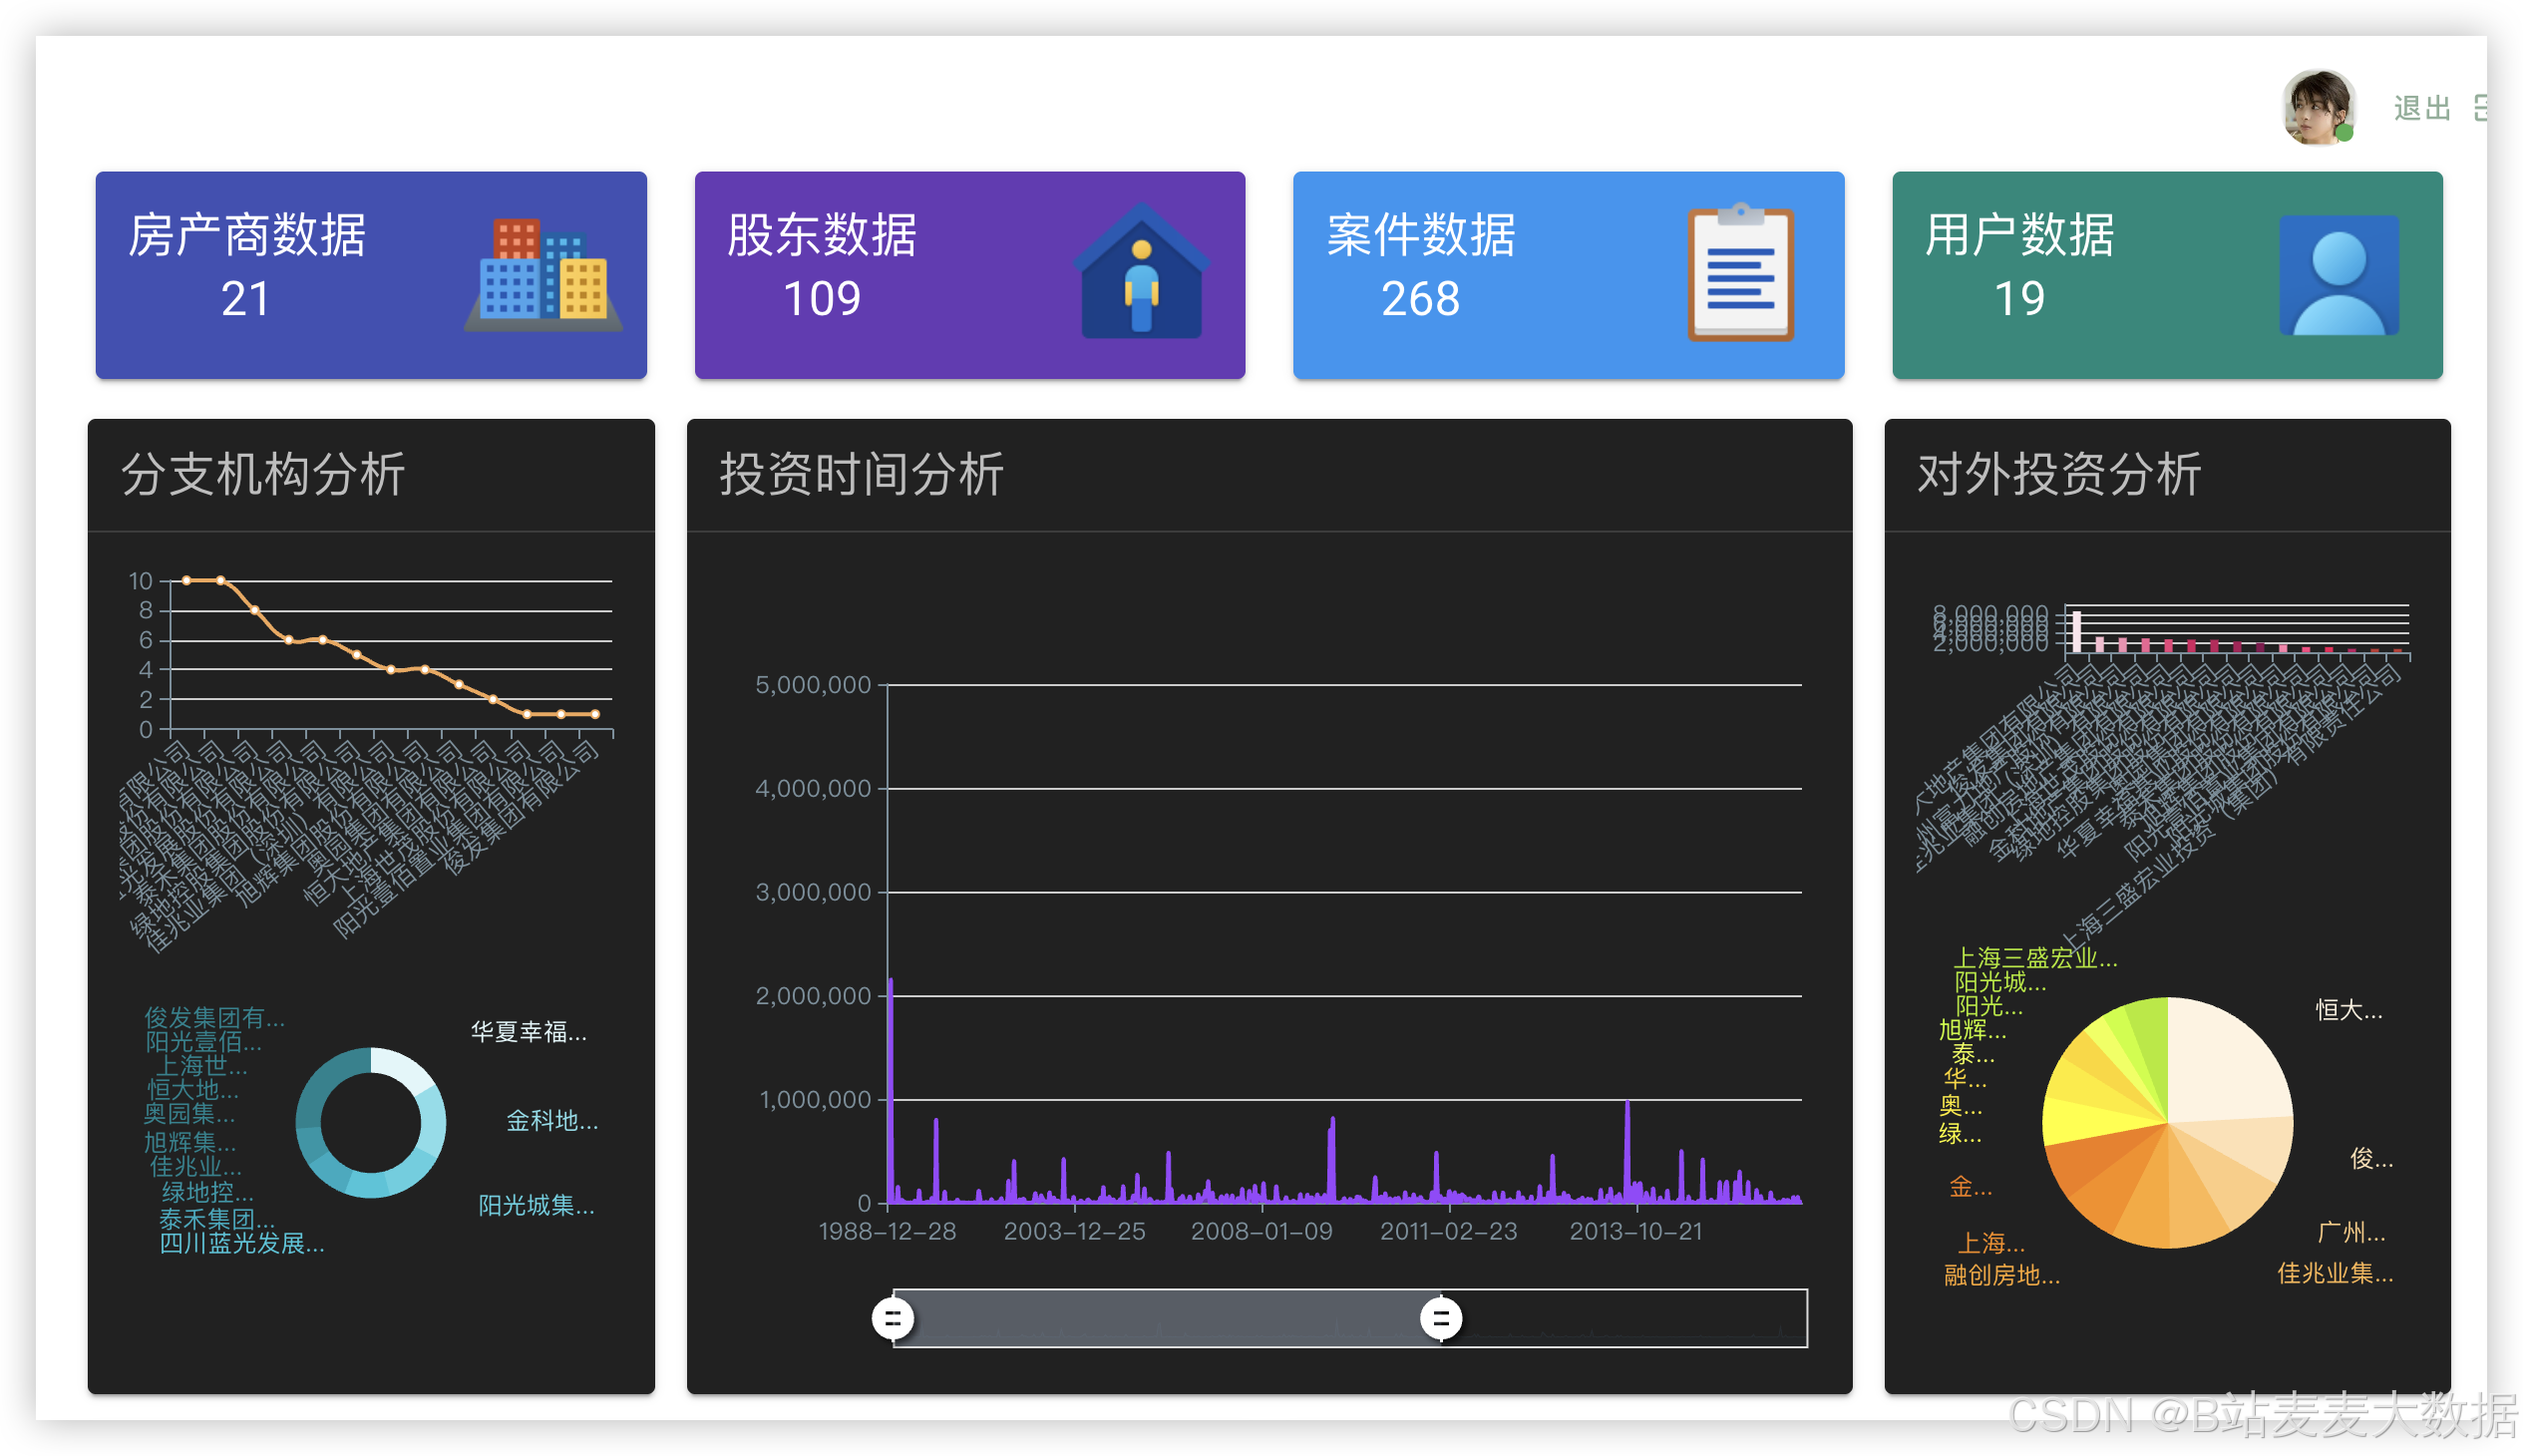2523x1456 pixels.
Task: Click the 投资时间分析 panel title
Action: pyautogui.click(x=861, y=474)
